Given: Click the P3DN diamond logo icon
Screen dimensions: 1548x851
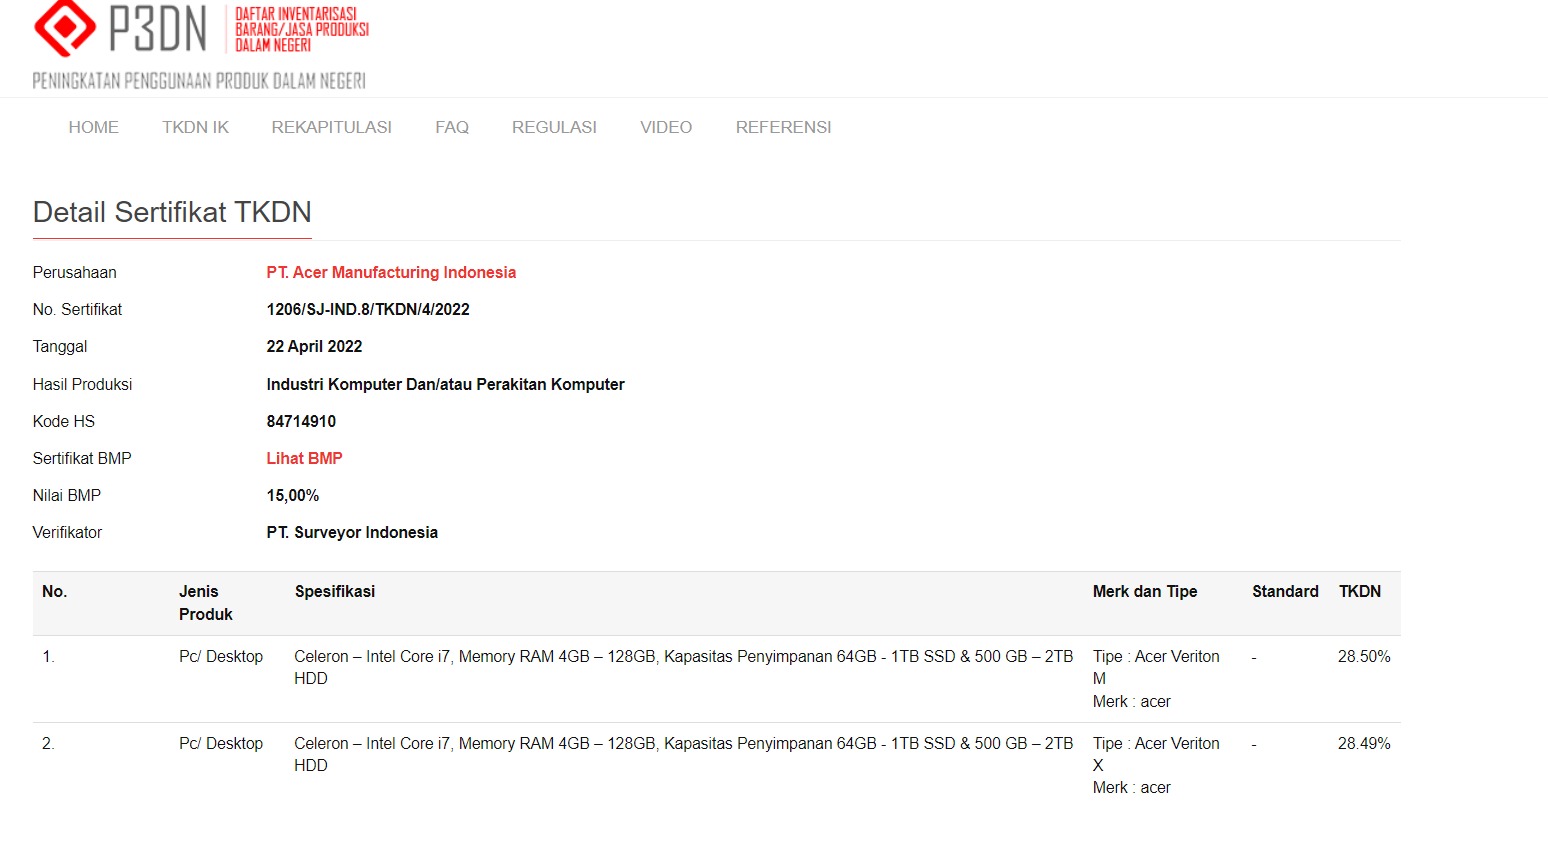Looking at the screenshot, I should 65,27.
